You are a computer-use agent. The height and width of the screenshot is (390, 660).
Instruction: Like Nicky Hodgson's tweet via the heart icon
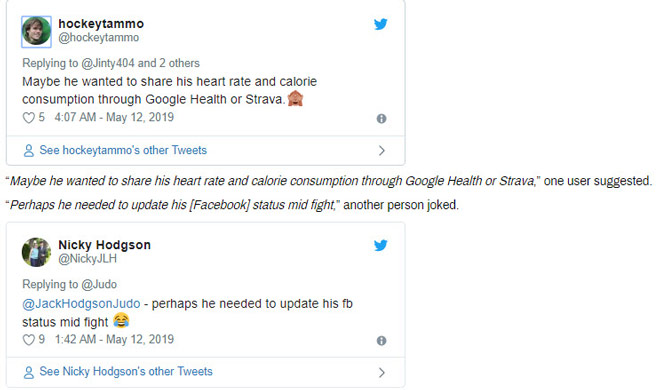[x=29, y=340]
